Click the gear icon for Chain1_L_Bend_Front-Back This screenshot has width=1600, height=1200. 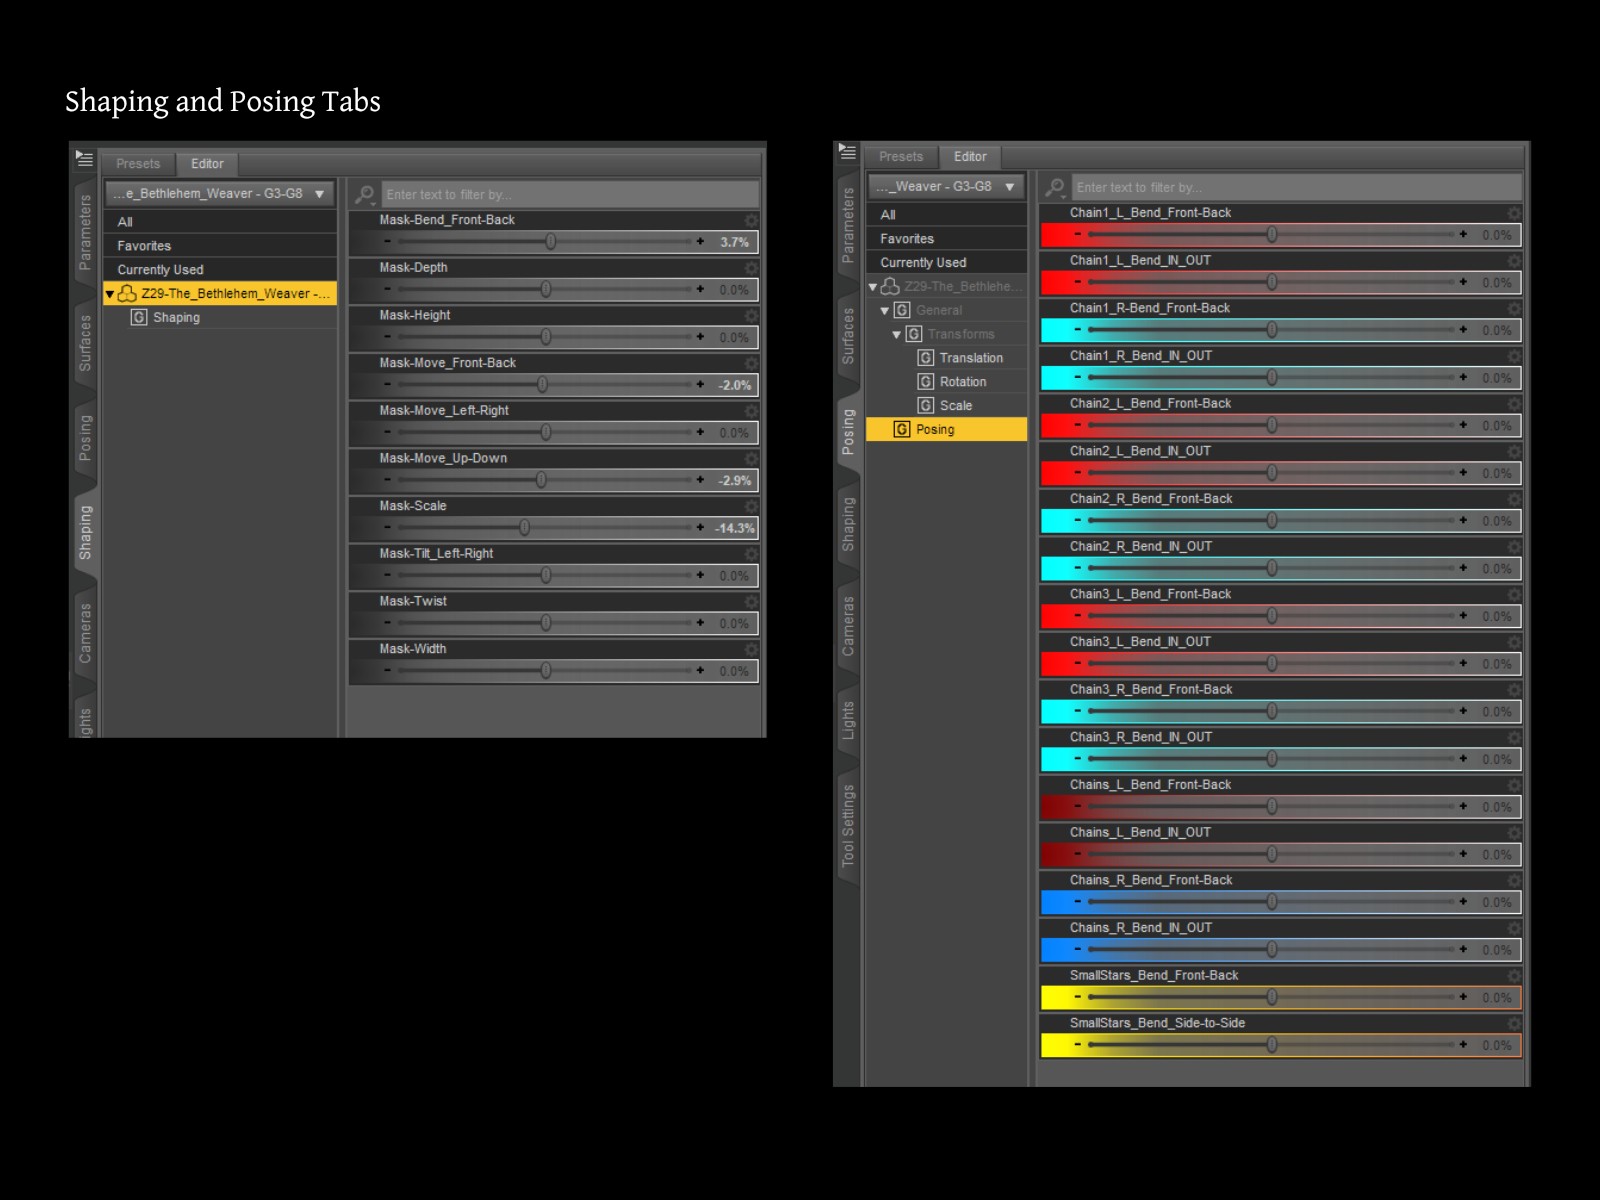pyautogui.click(x=1514, y=213)
